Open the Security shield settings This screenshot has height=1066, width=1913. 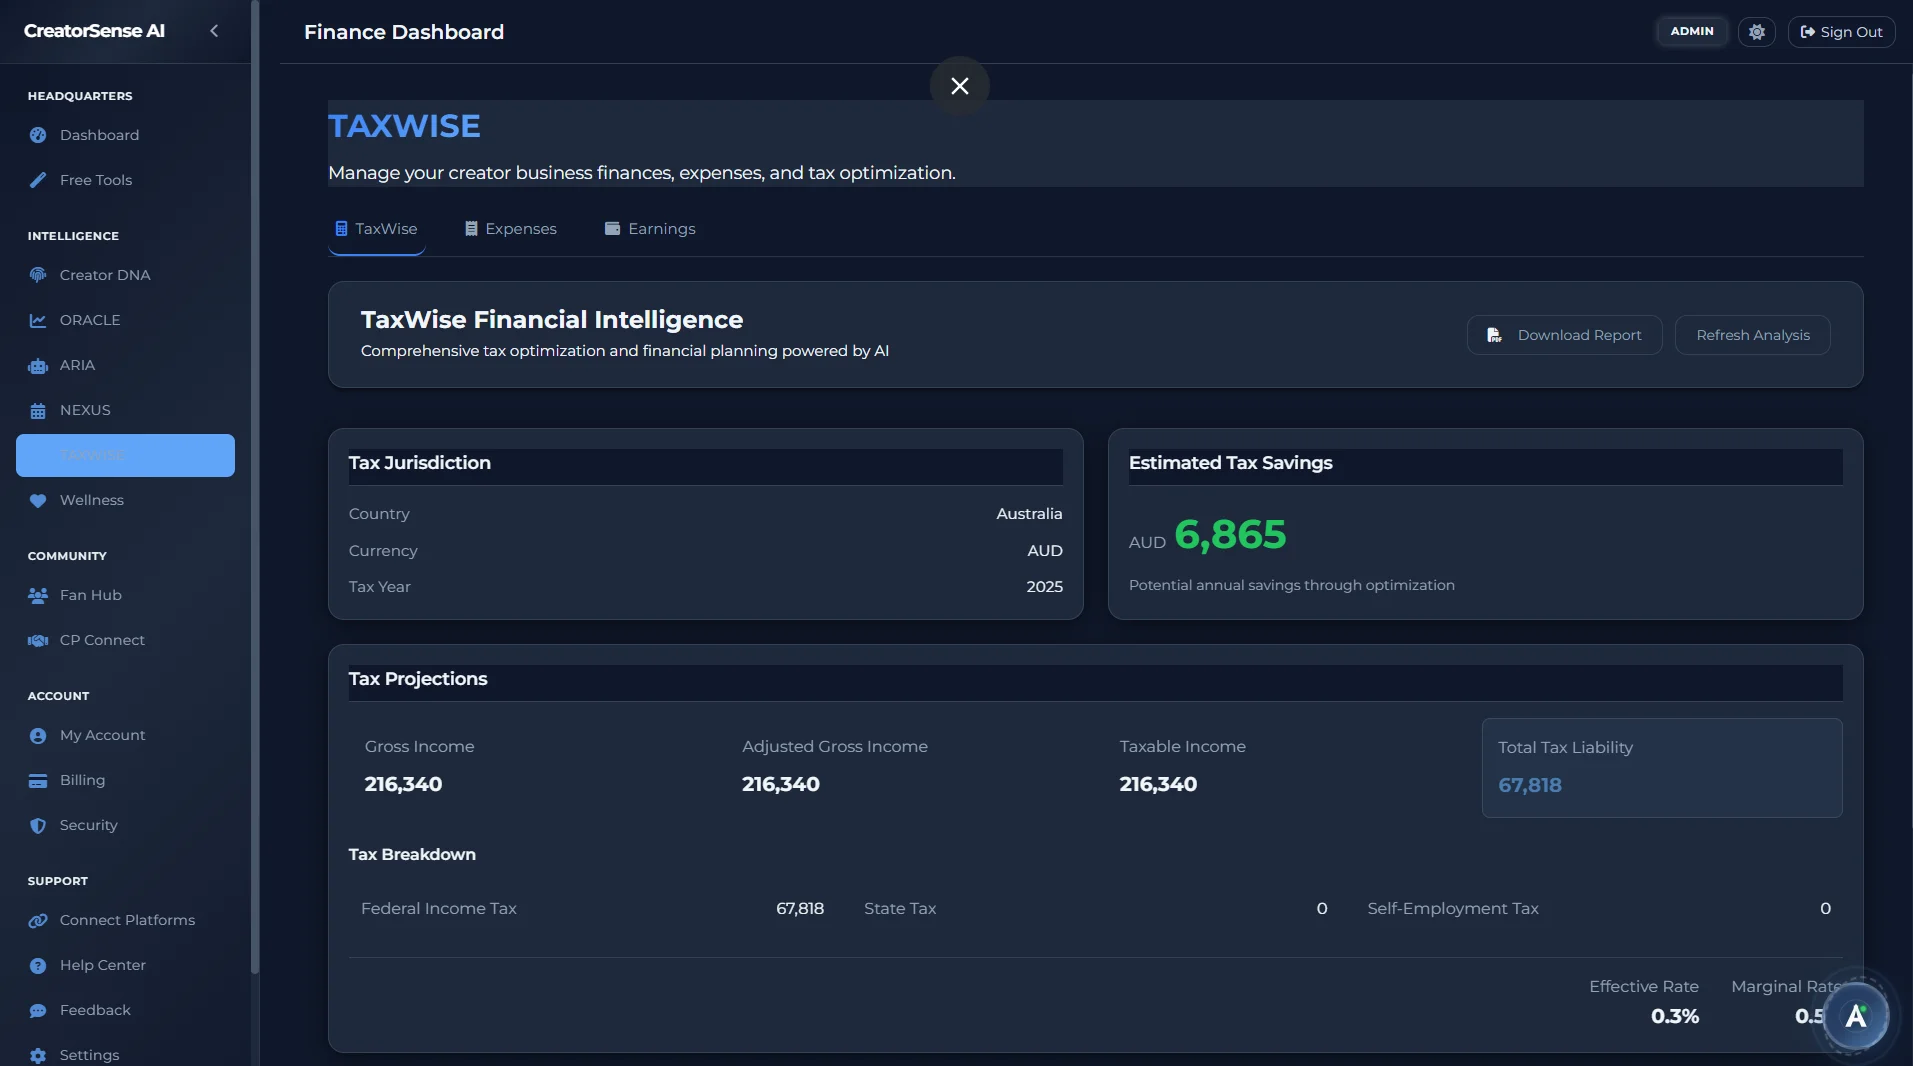pyautogui.click(x=88, y=825)
